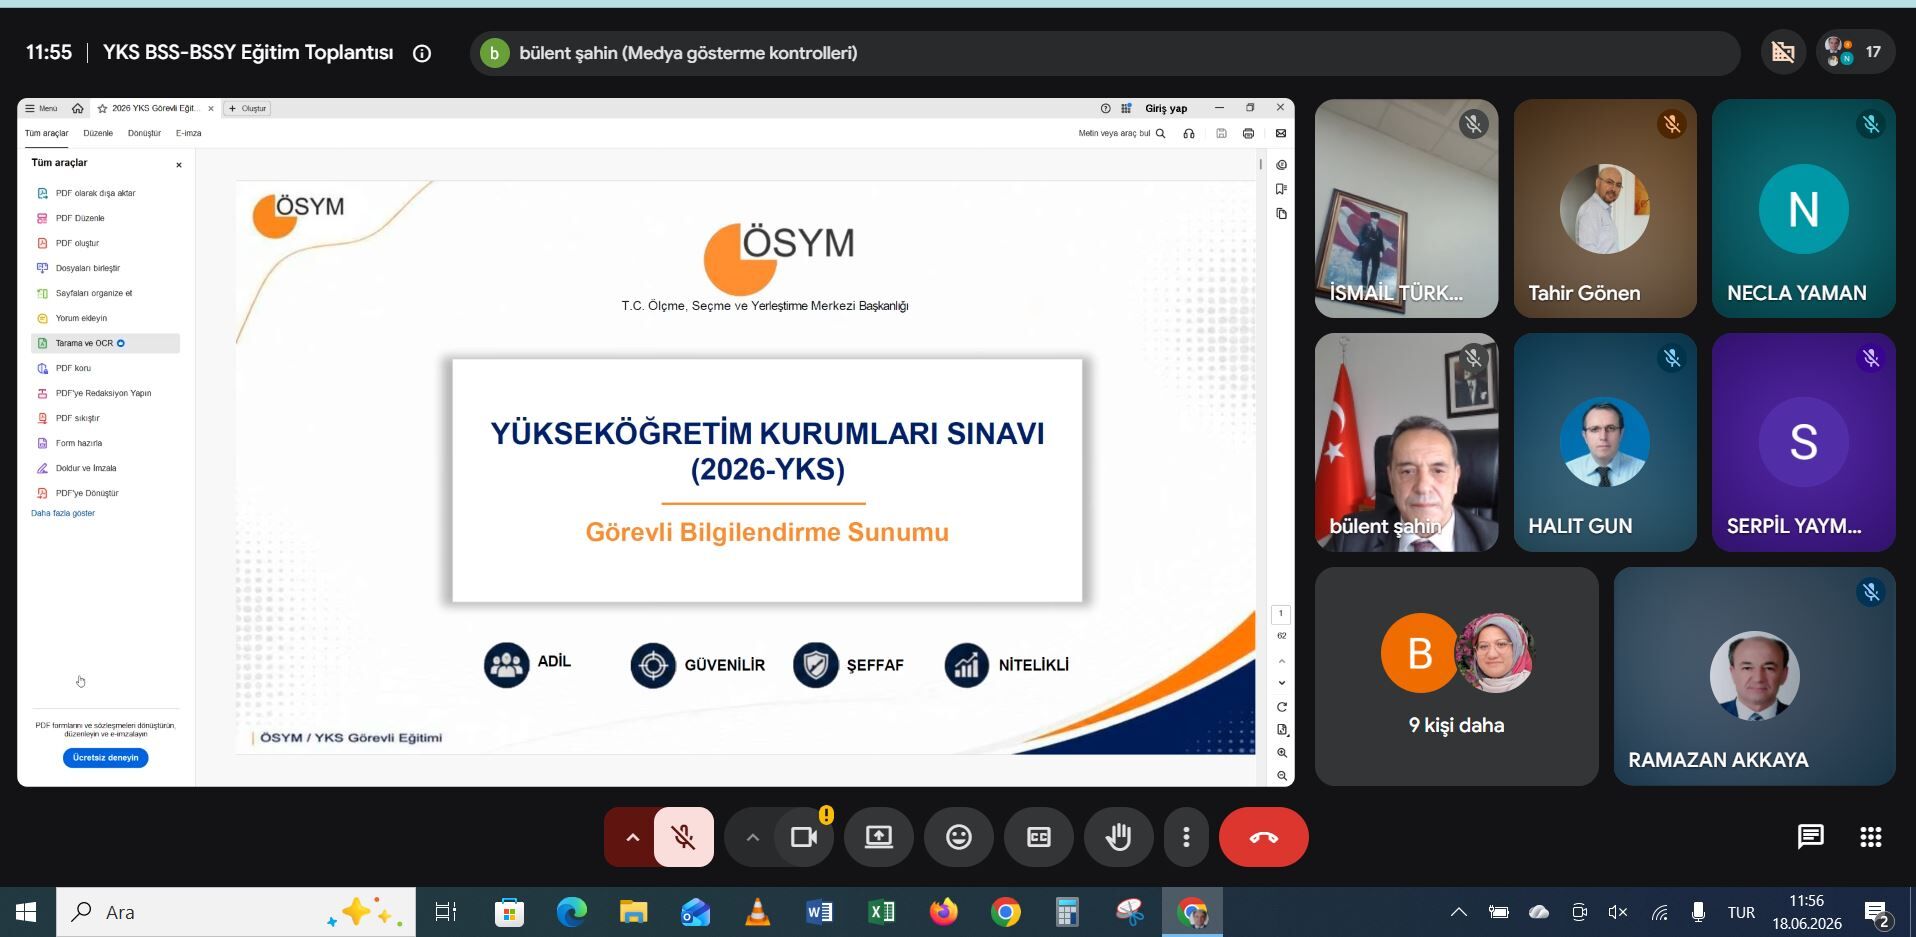Open the Menu in the PDF viewer
Viewport: 1916px width, 937px height.
(x=41, y=108)
